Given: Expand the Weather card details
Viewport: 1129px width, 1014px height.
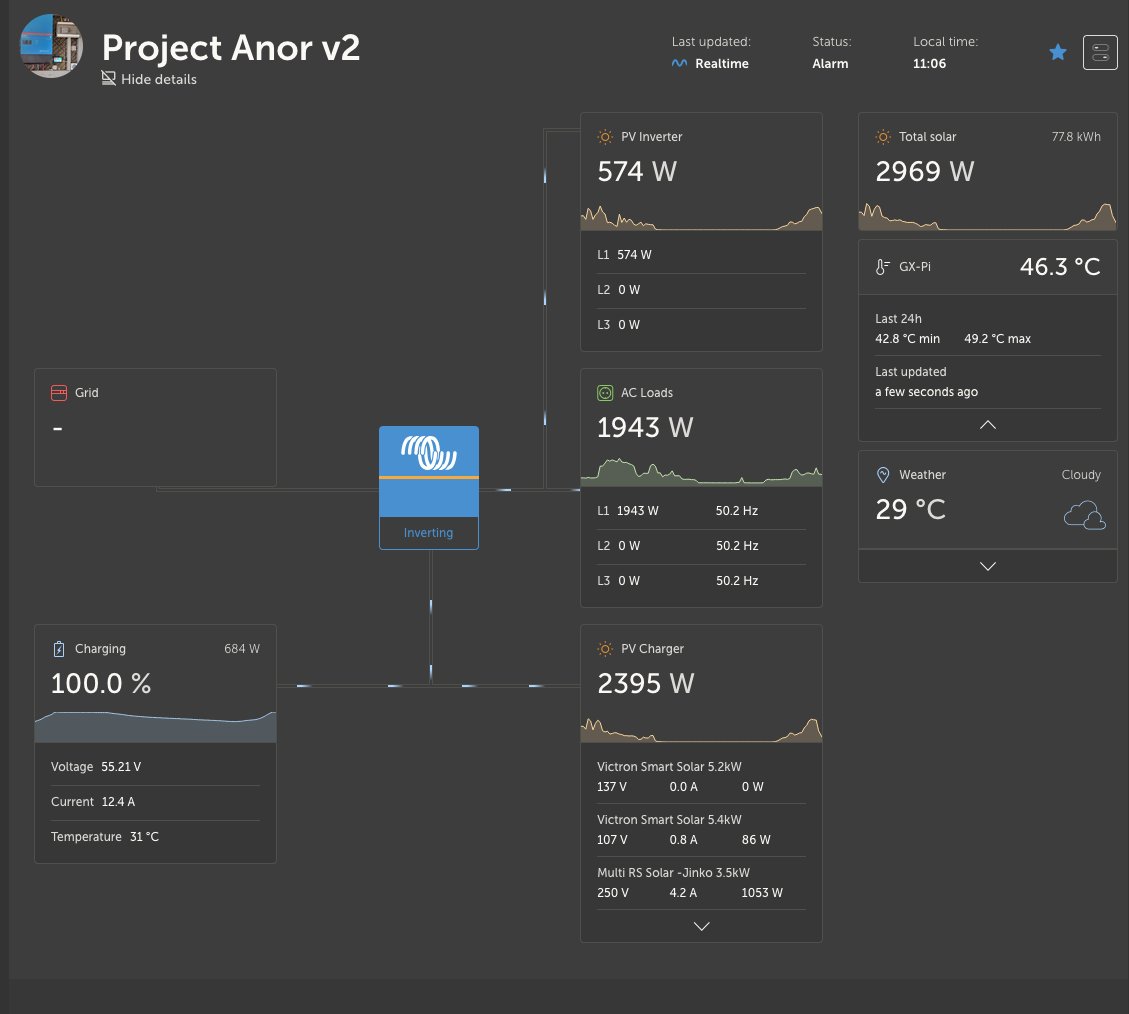Looking at the screenshot, I should (988, 566).
